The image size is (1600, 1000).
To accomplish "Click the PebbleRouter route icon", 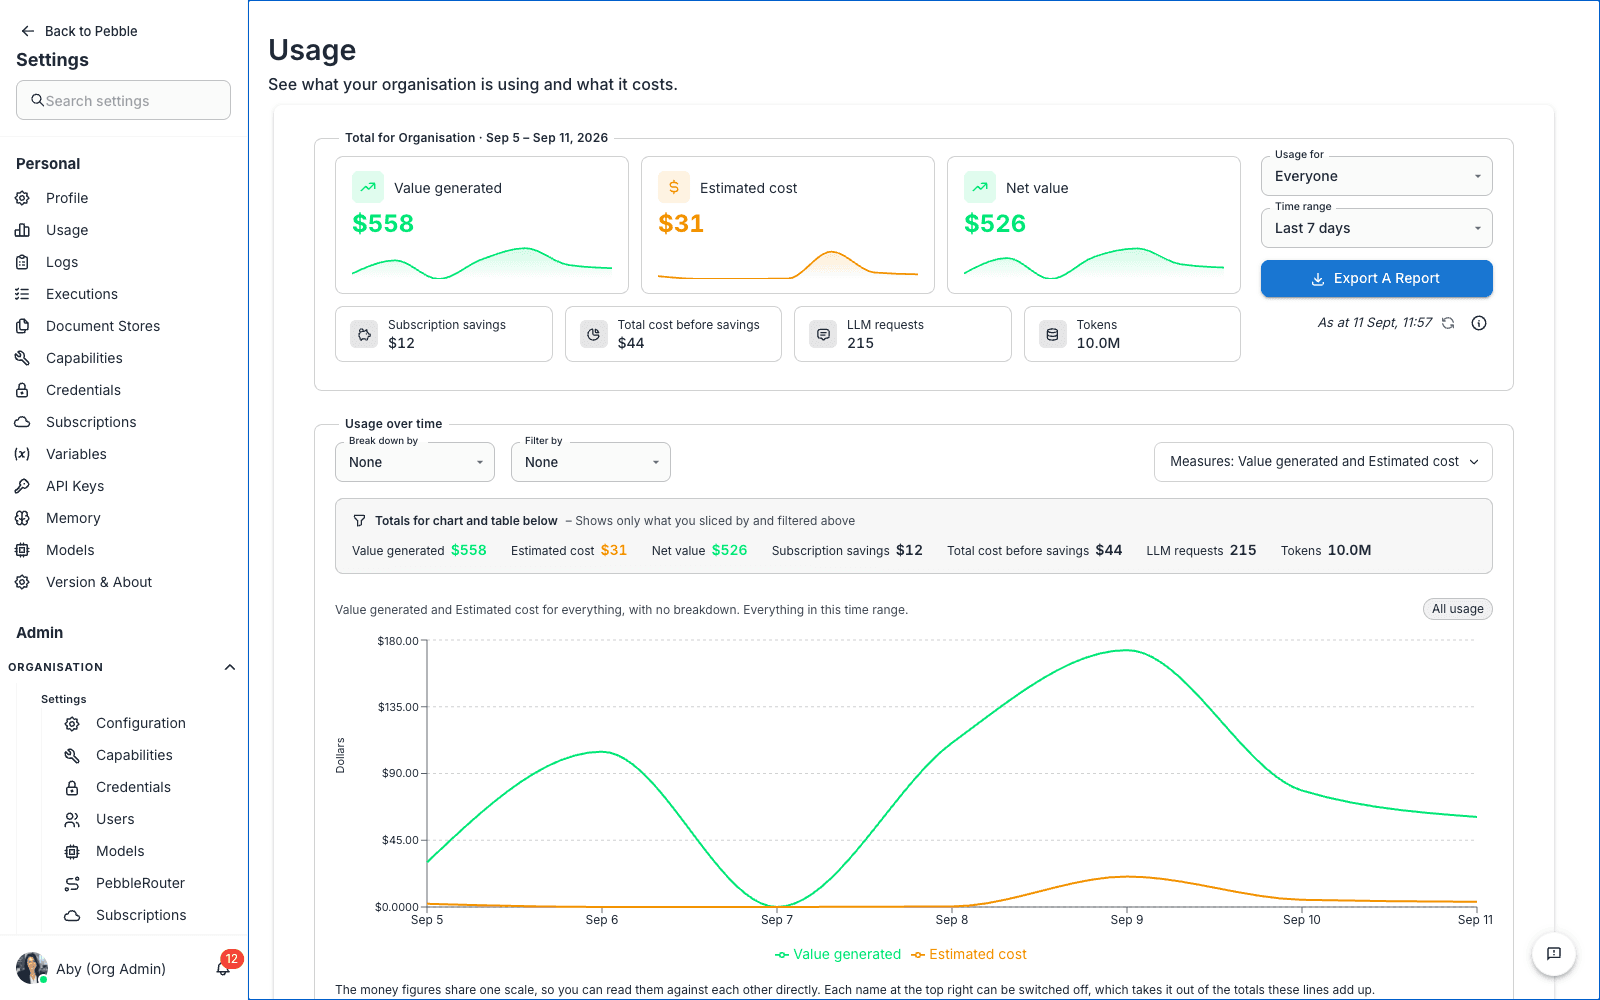I will 72,884.
